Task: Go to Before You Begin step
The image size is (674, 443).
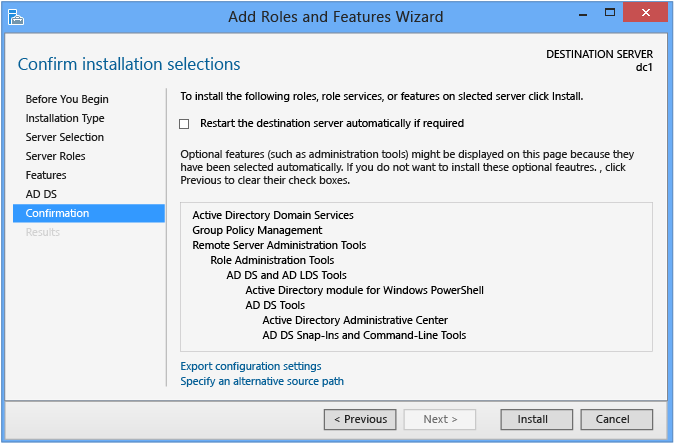Action: point(67,99)
